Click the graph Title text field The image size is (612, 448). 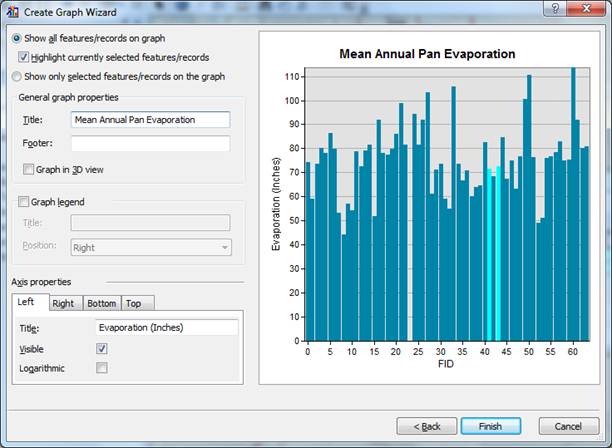[x=150, y=120]
